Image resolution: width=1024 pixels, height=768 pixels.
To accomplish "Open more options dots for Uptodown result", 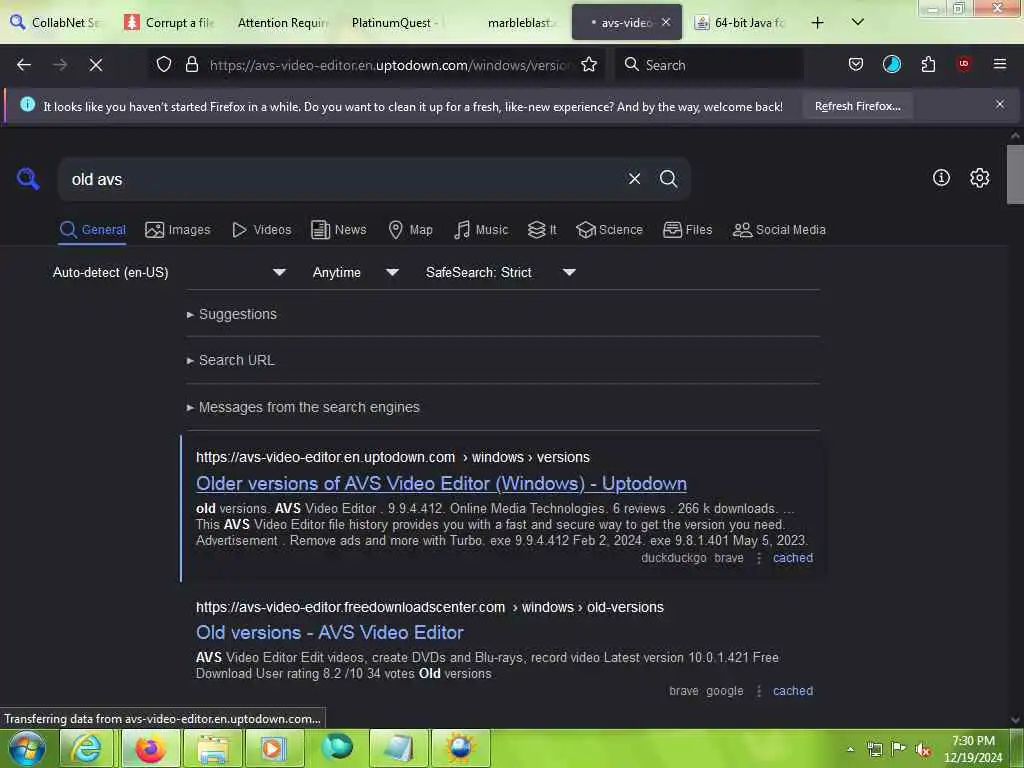I will click(x=758, y=558).
